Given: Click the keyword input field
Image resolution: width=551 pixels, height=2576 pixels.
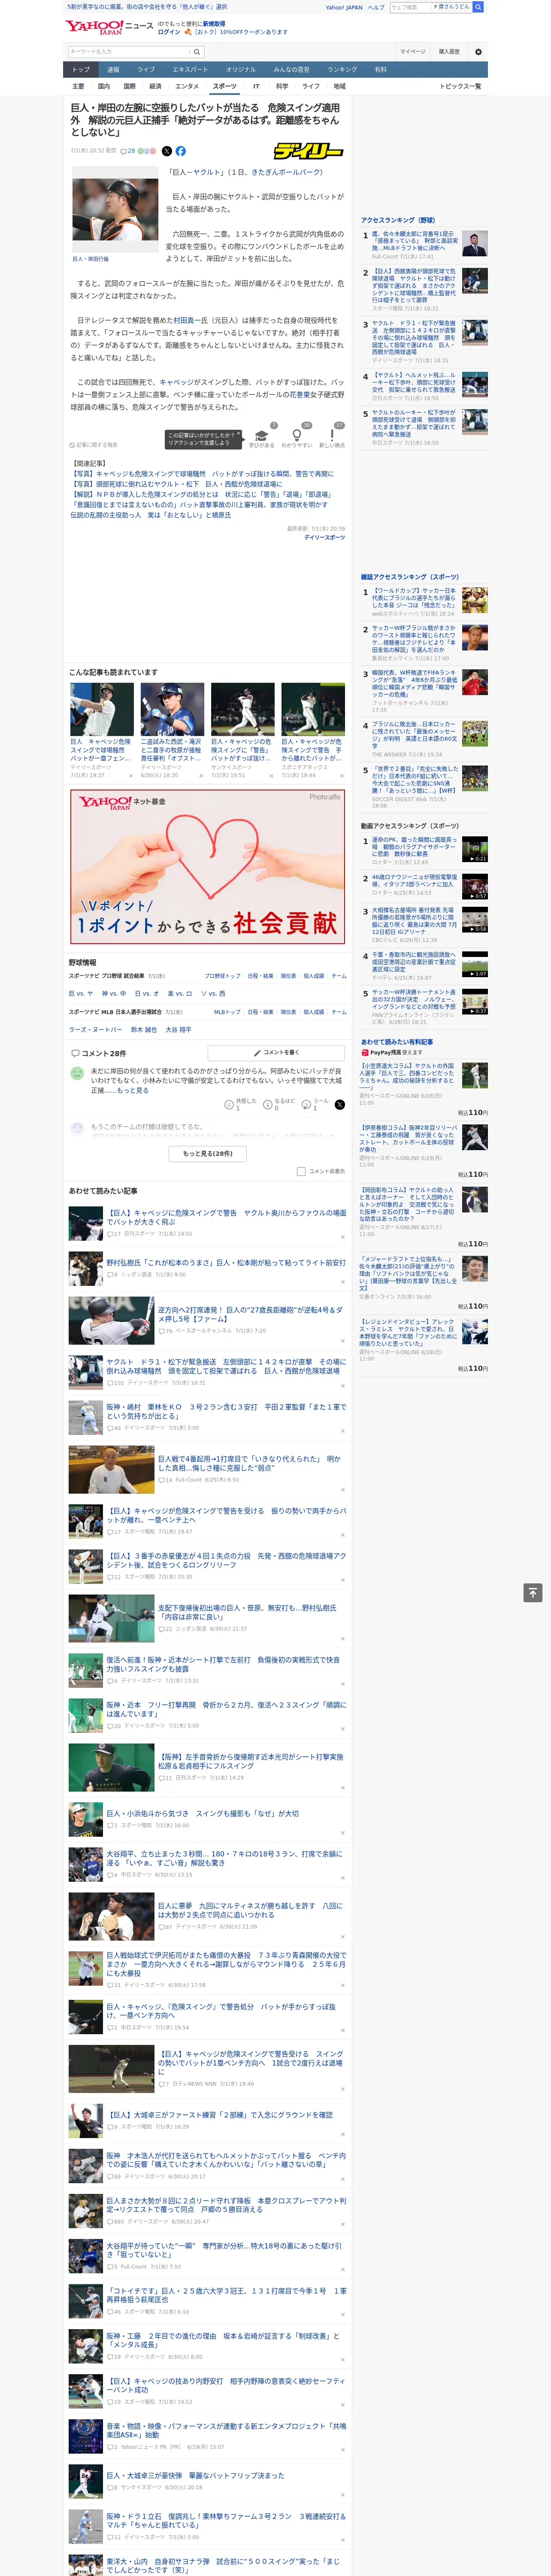Looking at the screenshot, I should [x=129, y=51].
